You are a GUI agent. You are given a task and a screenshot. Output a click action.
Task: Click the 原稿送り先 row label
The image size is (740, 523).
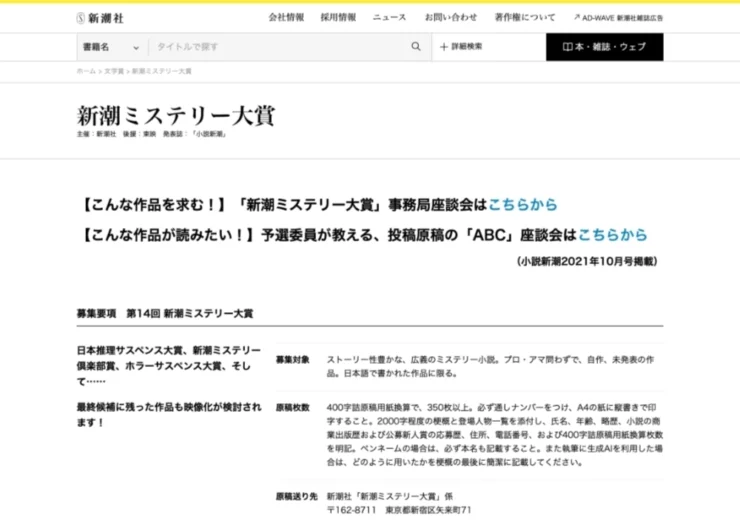pos(296,496)
